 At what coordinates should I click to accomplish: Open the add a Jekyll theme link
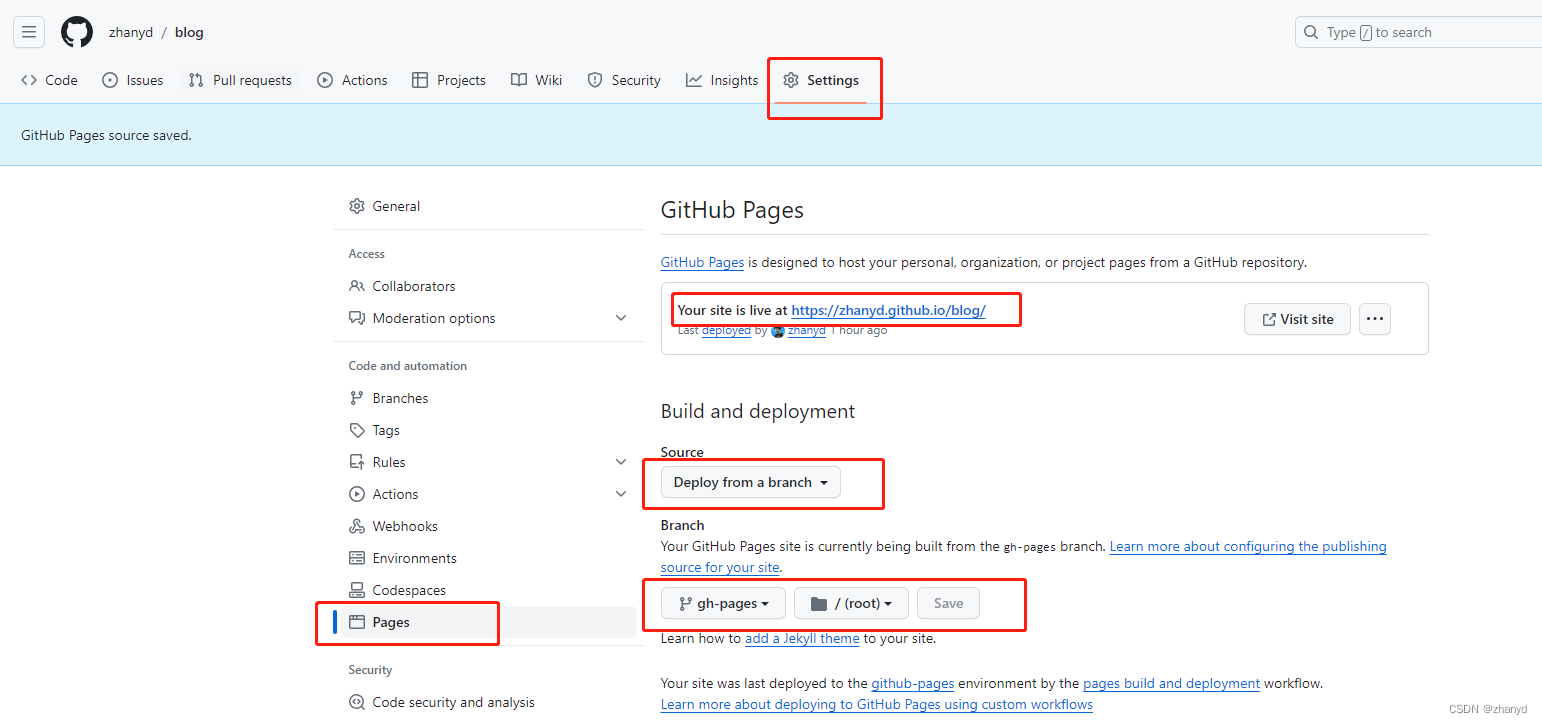pos(802,638)
